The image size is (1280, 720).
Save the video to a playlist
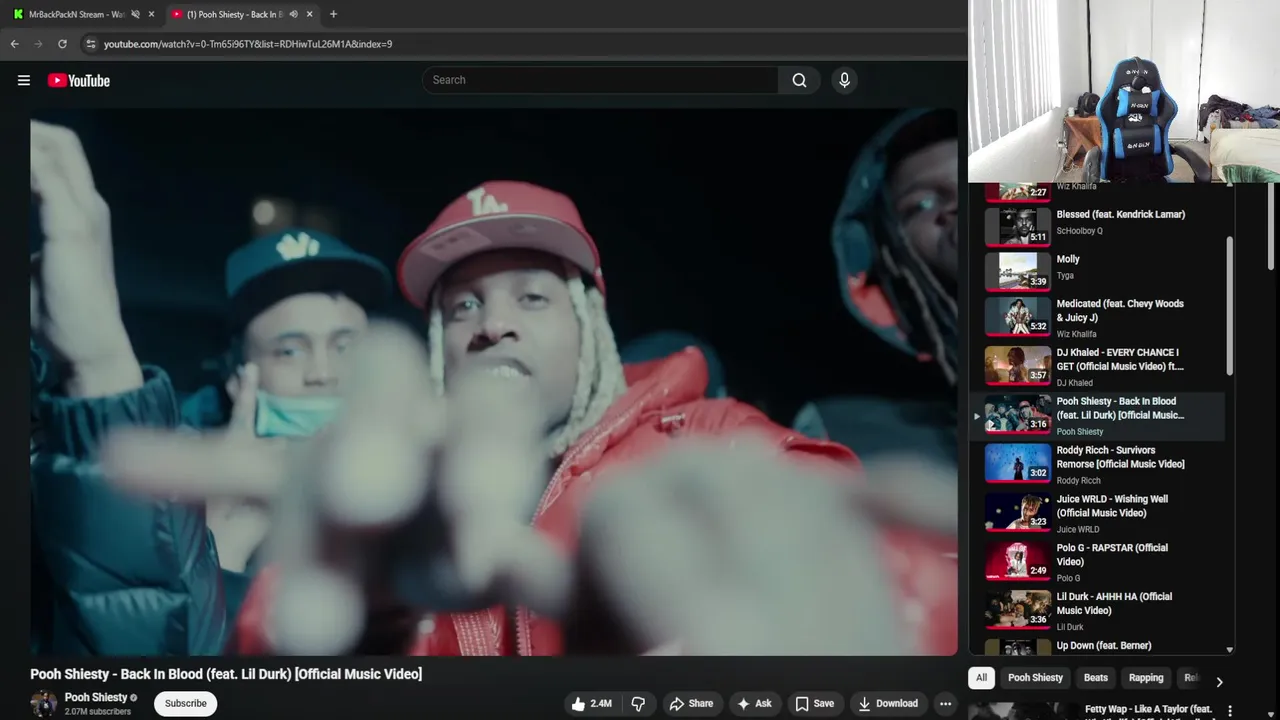tap(814, 704)
